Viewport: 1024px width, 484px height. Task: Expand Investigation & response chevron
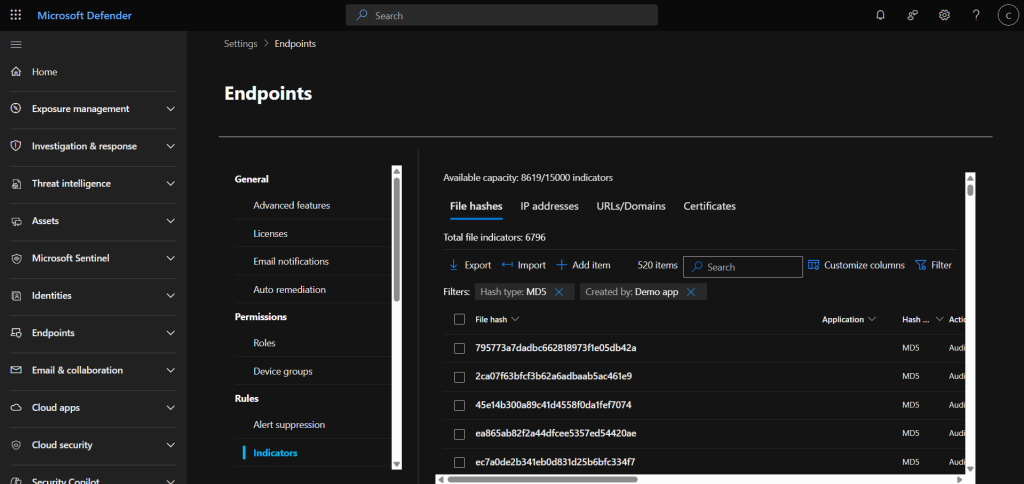[170, 146]
